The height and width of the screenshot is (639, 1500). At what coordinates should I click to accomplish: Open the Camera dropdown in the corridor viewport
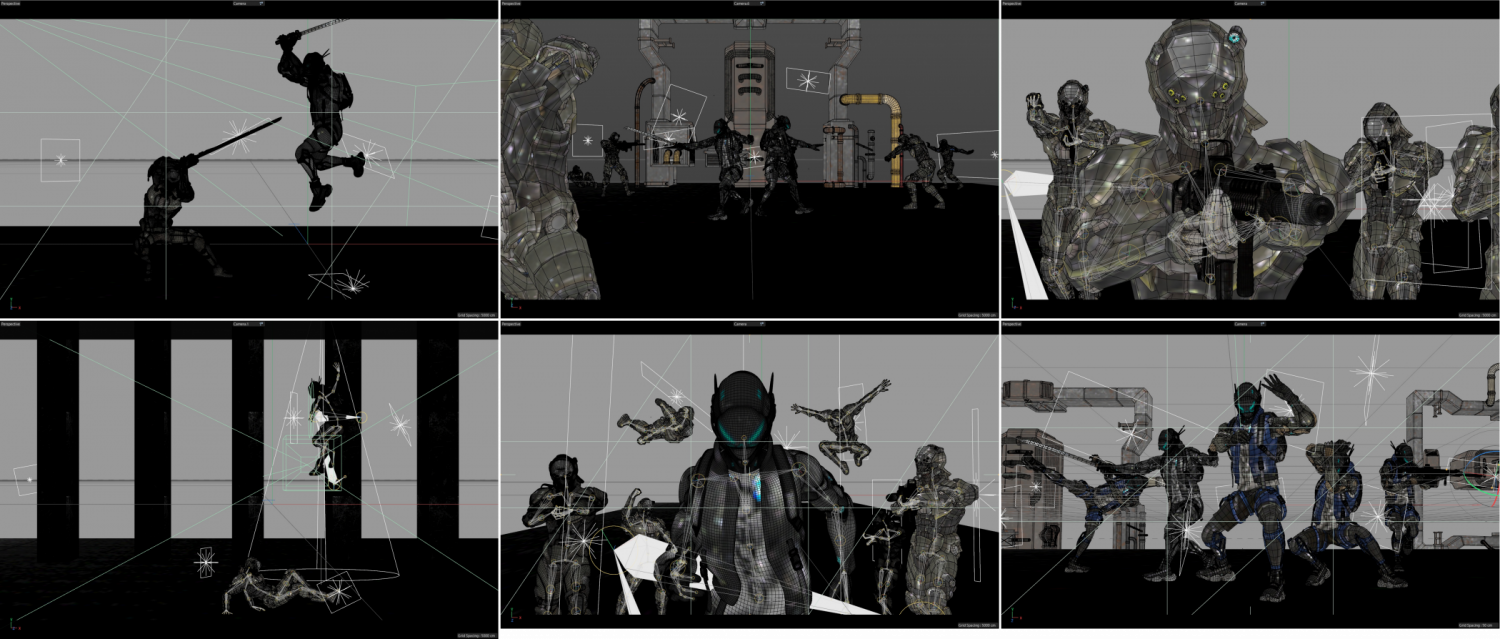pyautogui.click(x=744, y=4)
